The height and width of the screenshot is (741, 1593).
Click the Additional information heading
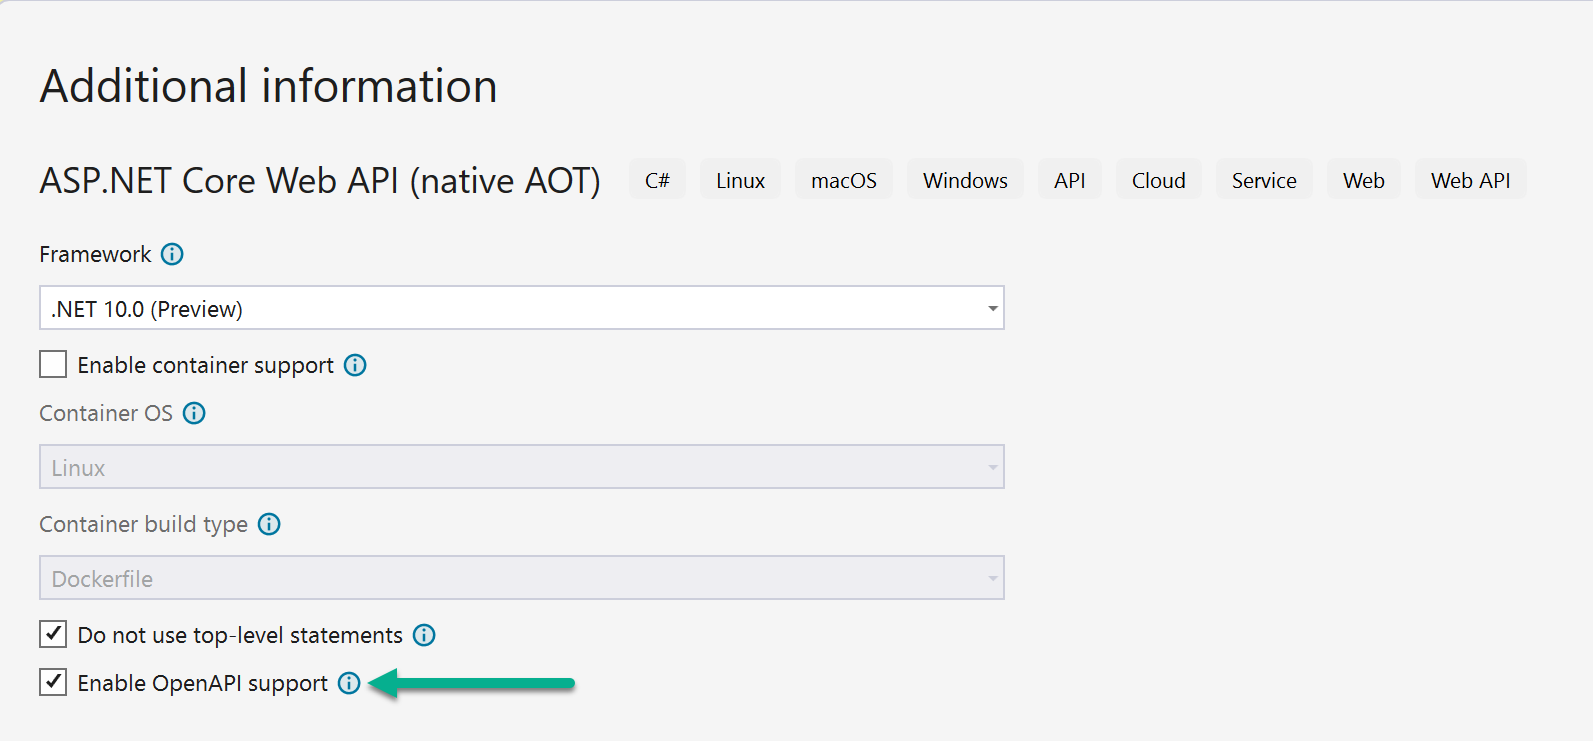(x=268, y=86)
